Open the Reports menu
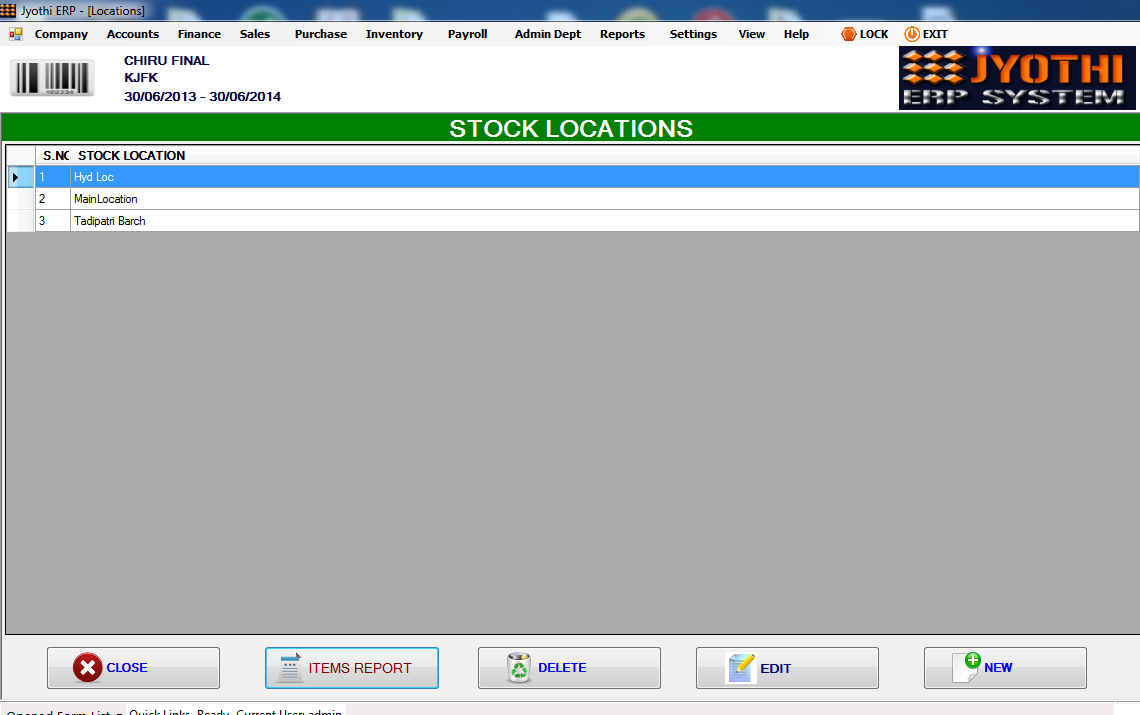 tap(622, 33)
